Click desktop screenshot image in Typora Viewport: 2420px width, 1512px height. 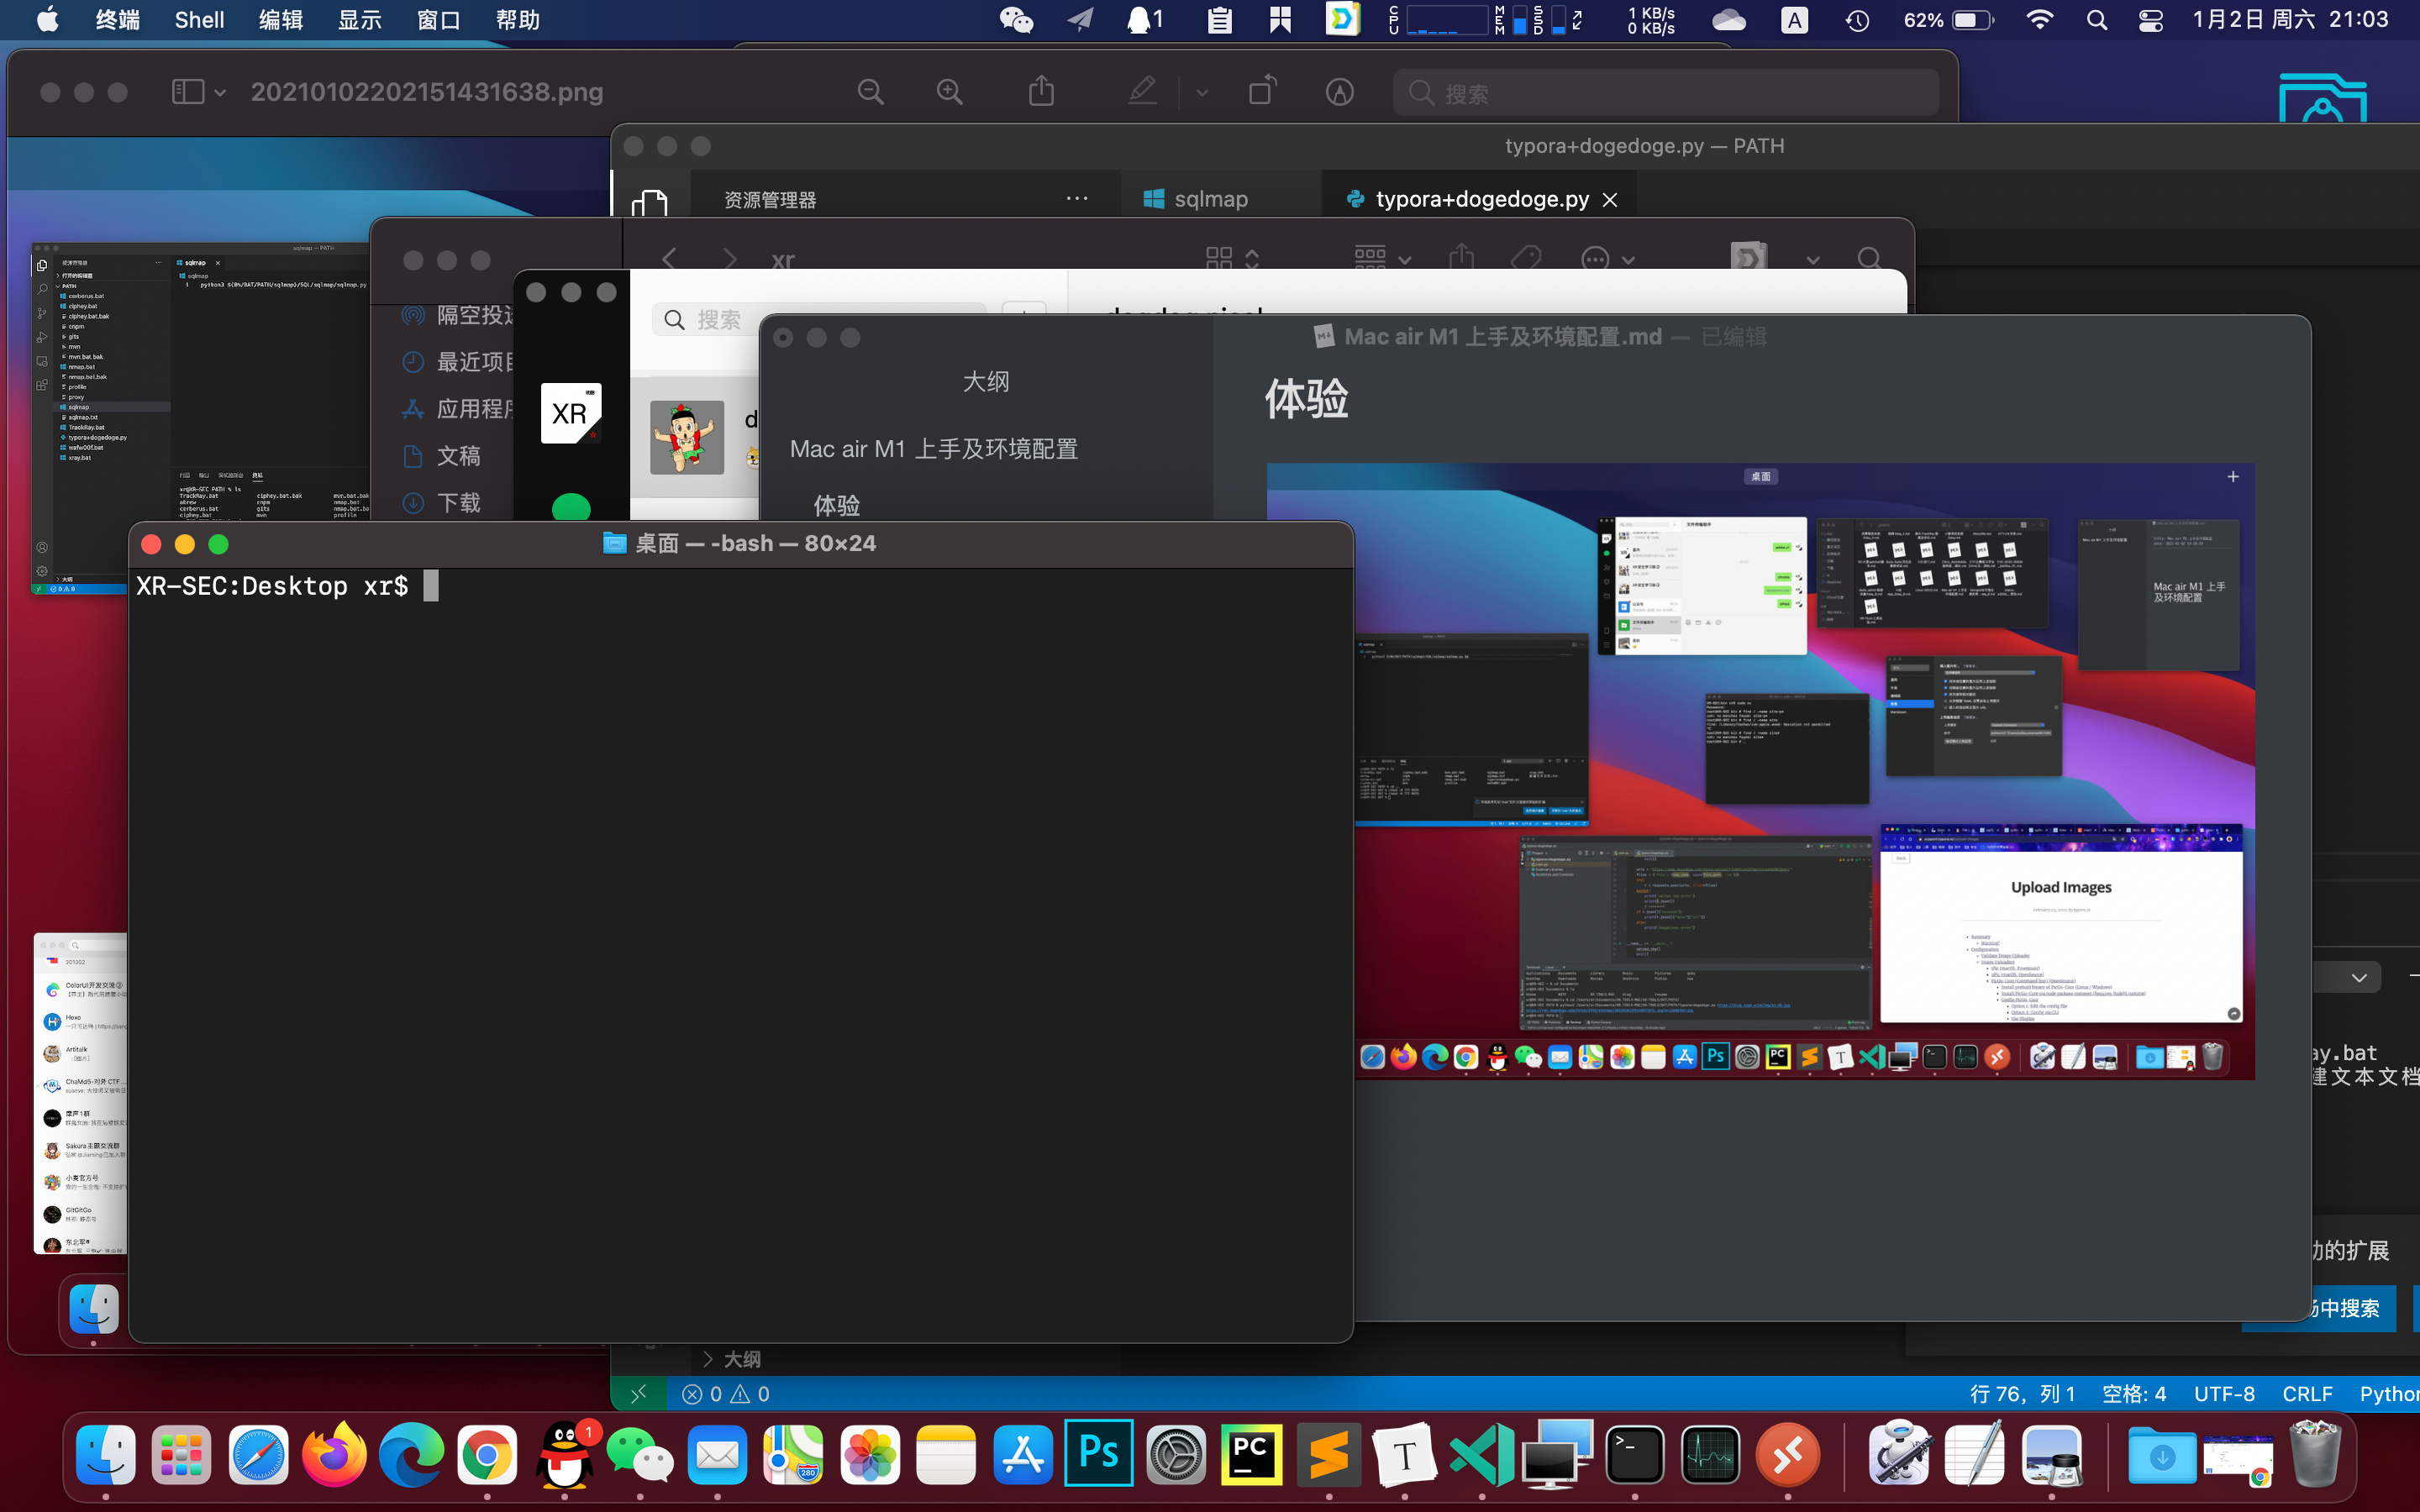point(1760,770)
